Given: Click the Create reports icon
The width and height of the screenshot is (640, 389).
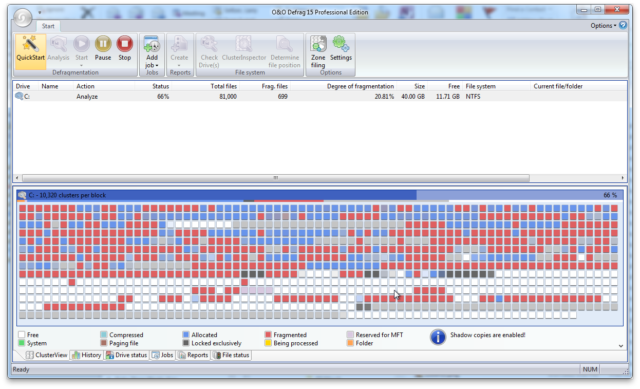Looking at the screenshot, I should (x=179, y=44).
